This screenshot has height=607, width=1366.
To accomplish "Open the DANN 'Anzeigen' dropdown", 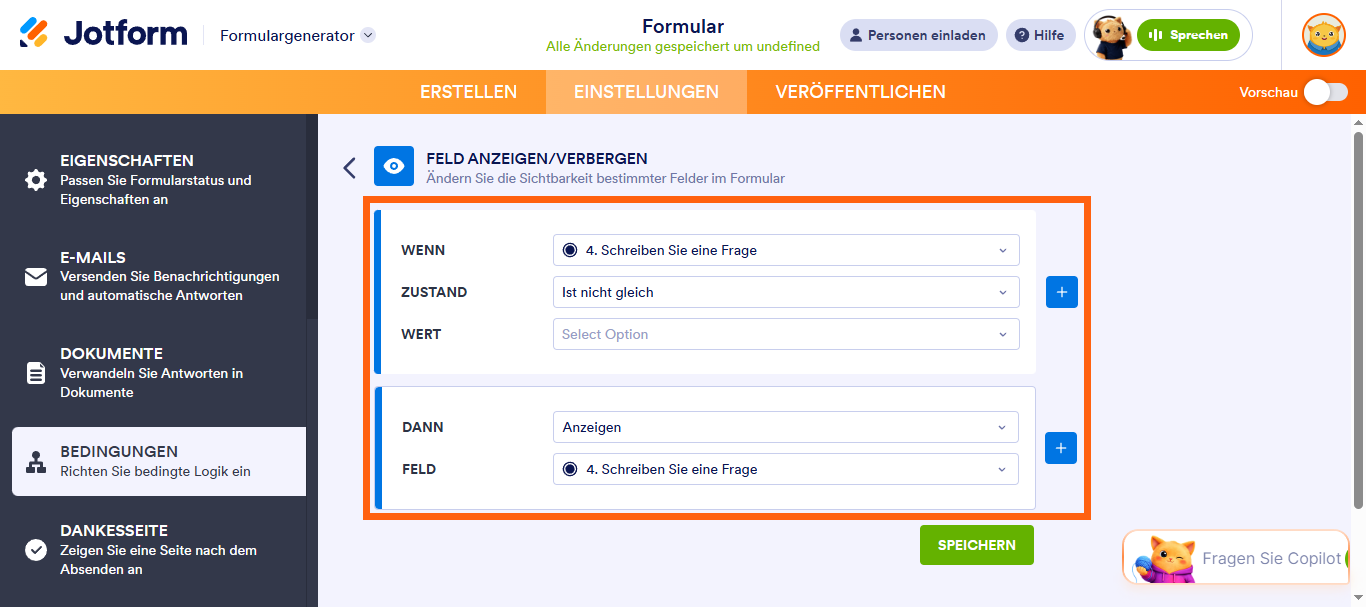I will (786, 427).
